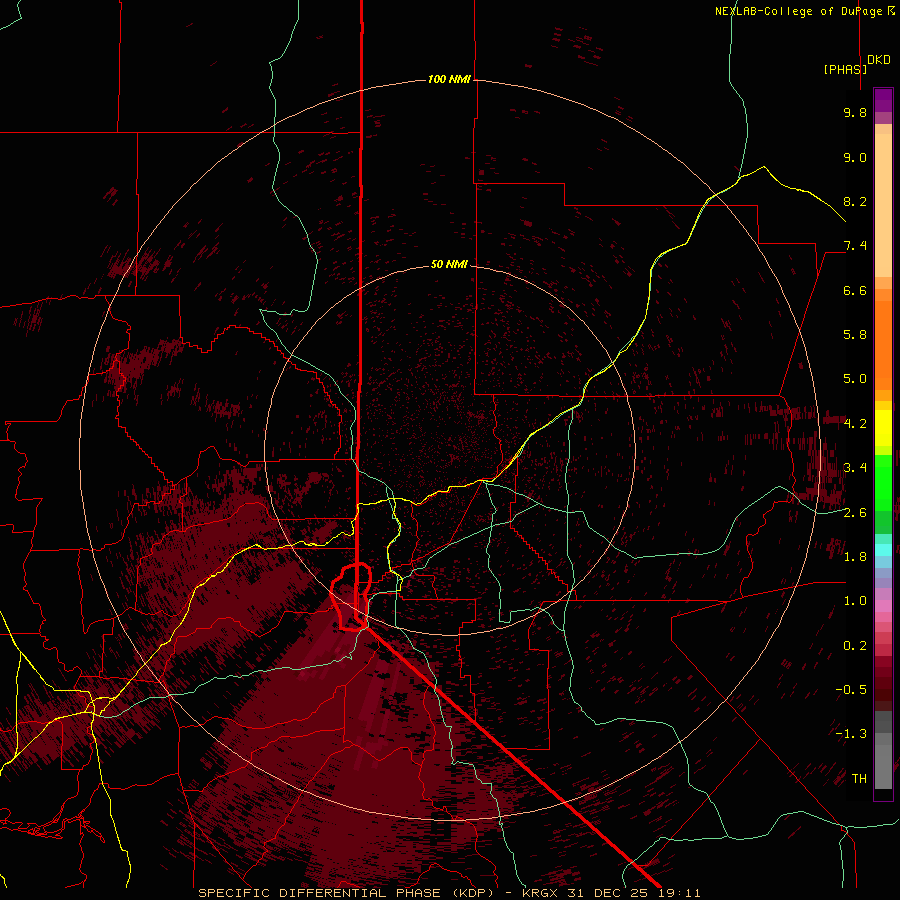Click the 5.0 scale value
Screen dimensions: 900x900
coord(855,379)
